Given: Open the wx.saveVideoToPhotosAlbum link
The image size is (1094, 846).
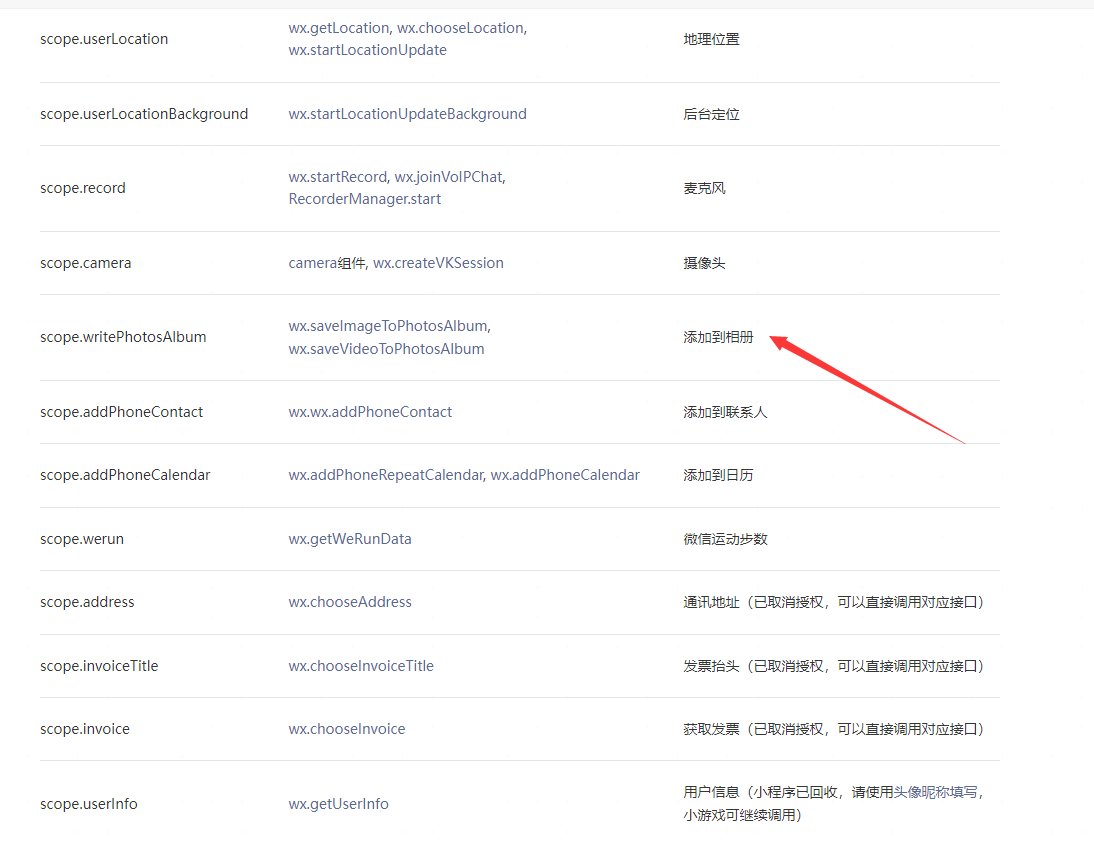Looking at the screenshot, I should pos(387,349).
